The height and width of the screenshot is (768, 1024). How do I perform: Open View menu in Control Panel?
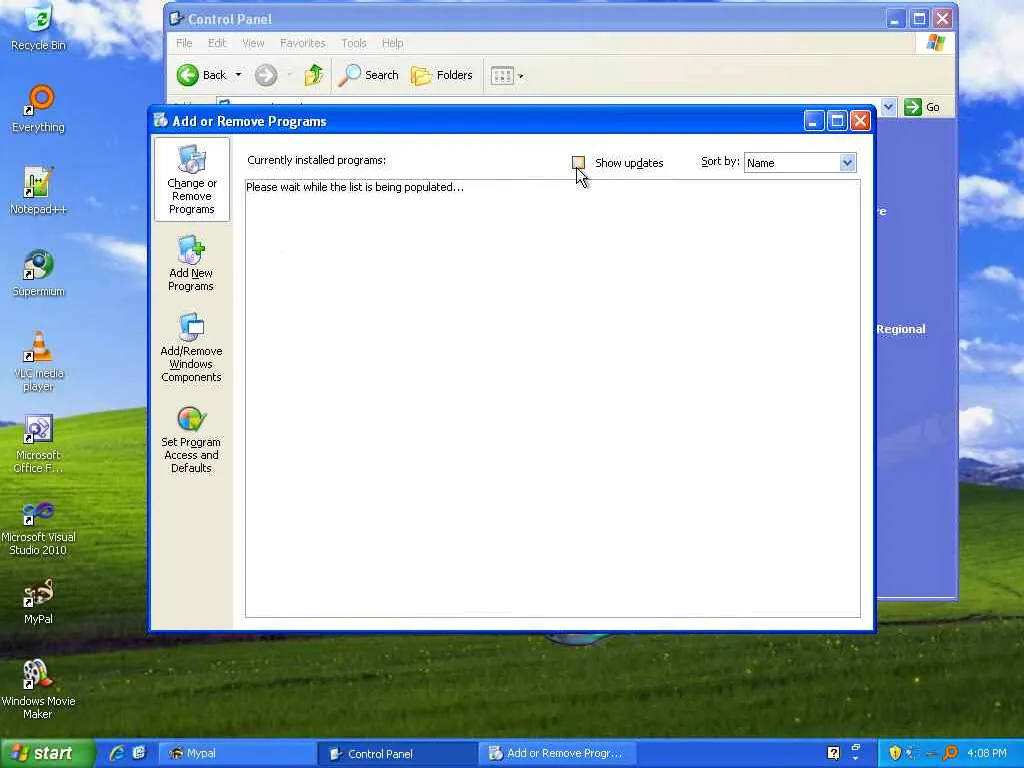[x=253, y=43]
